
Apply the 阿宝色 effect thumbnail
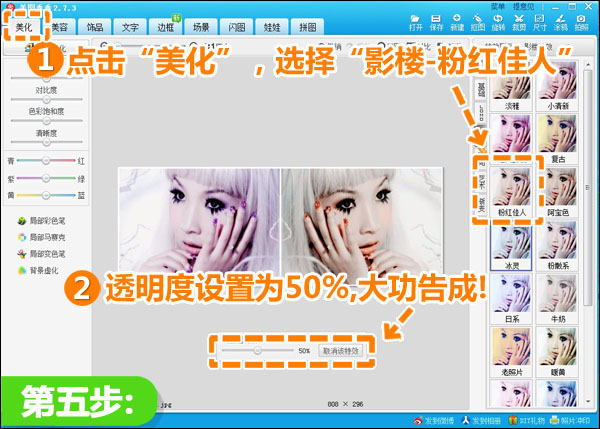click(557, 192)
